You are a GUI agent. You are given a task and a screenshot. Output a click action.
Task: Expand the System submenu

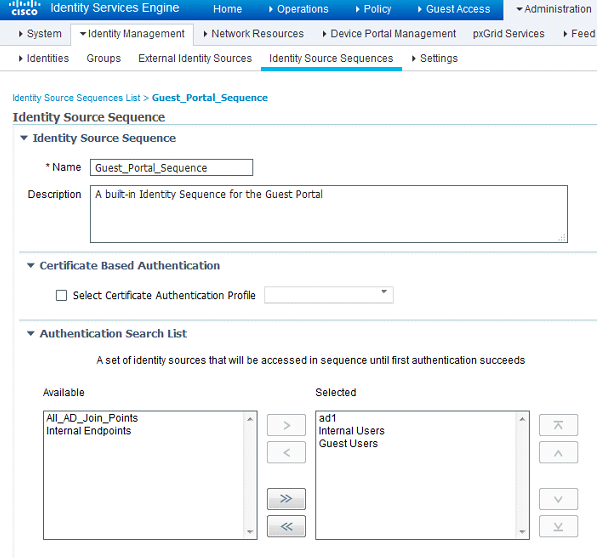(40, 33)
